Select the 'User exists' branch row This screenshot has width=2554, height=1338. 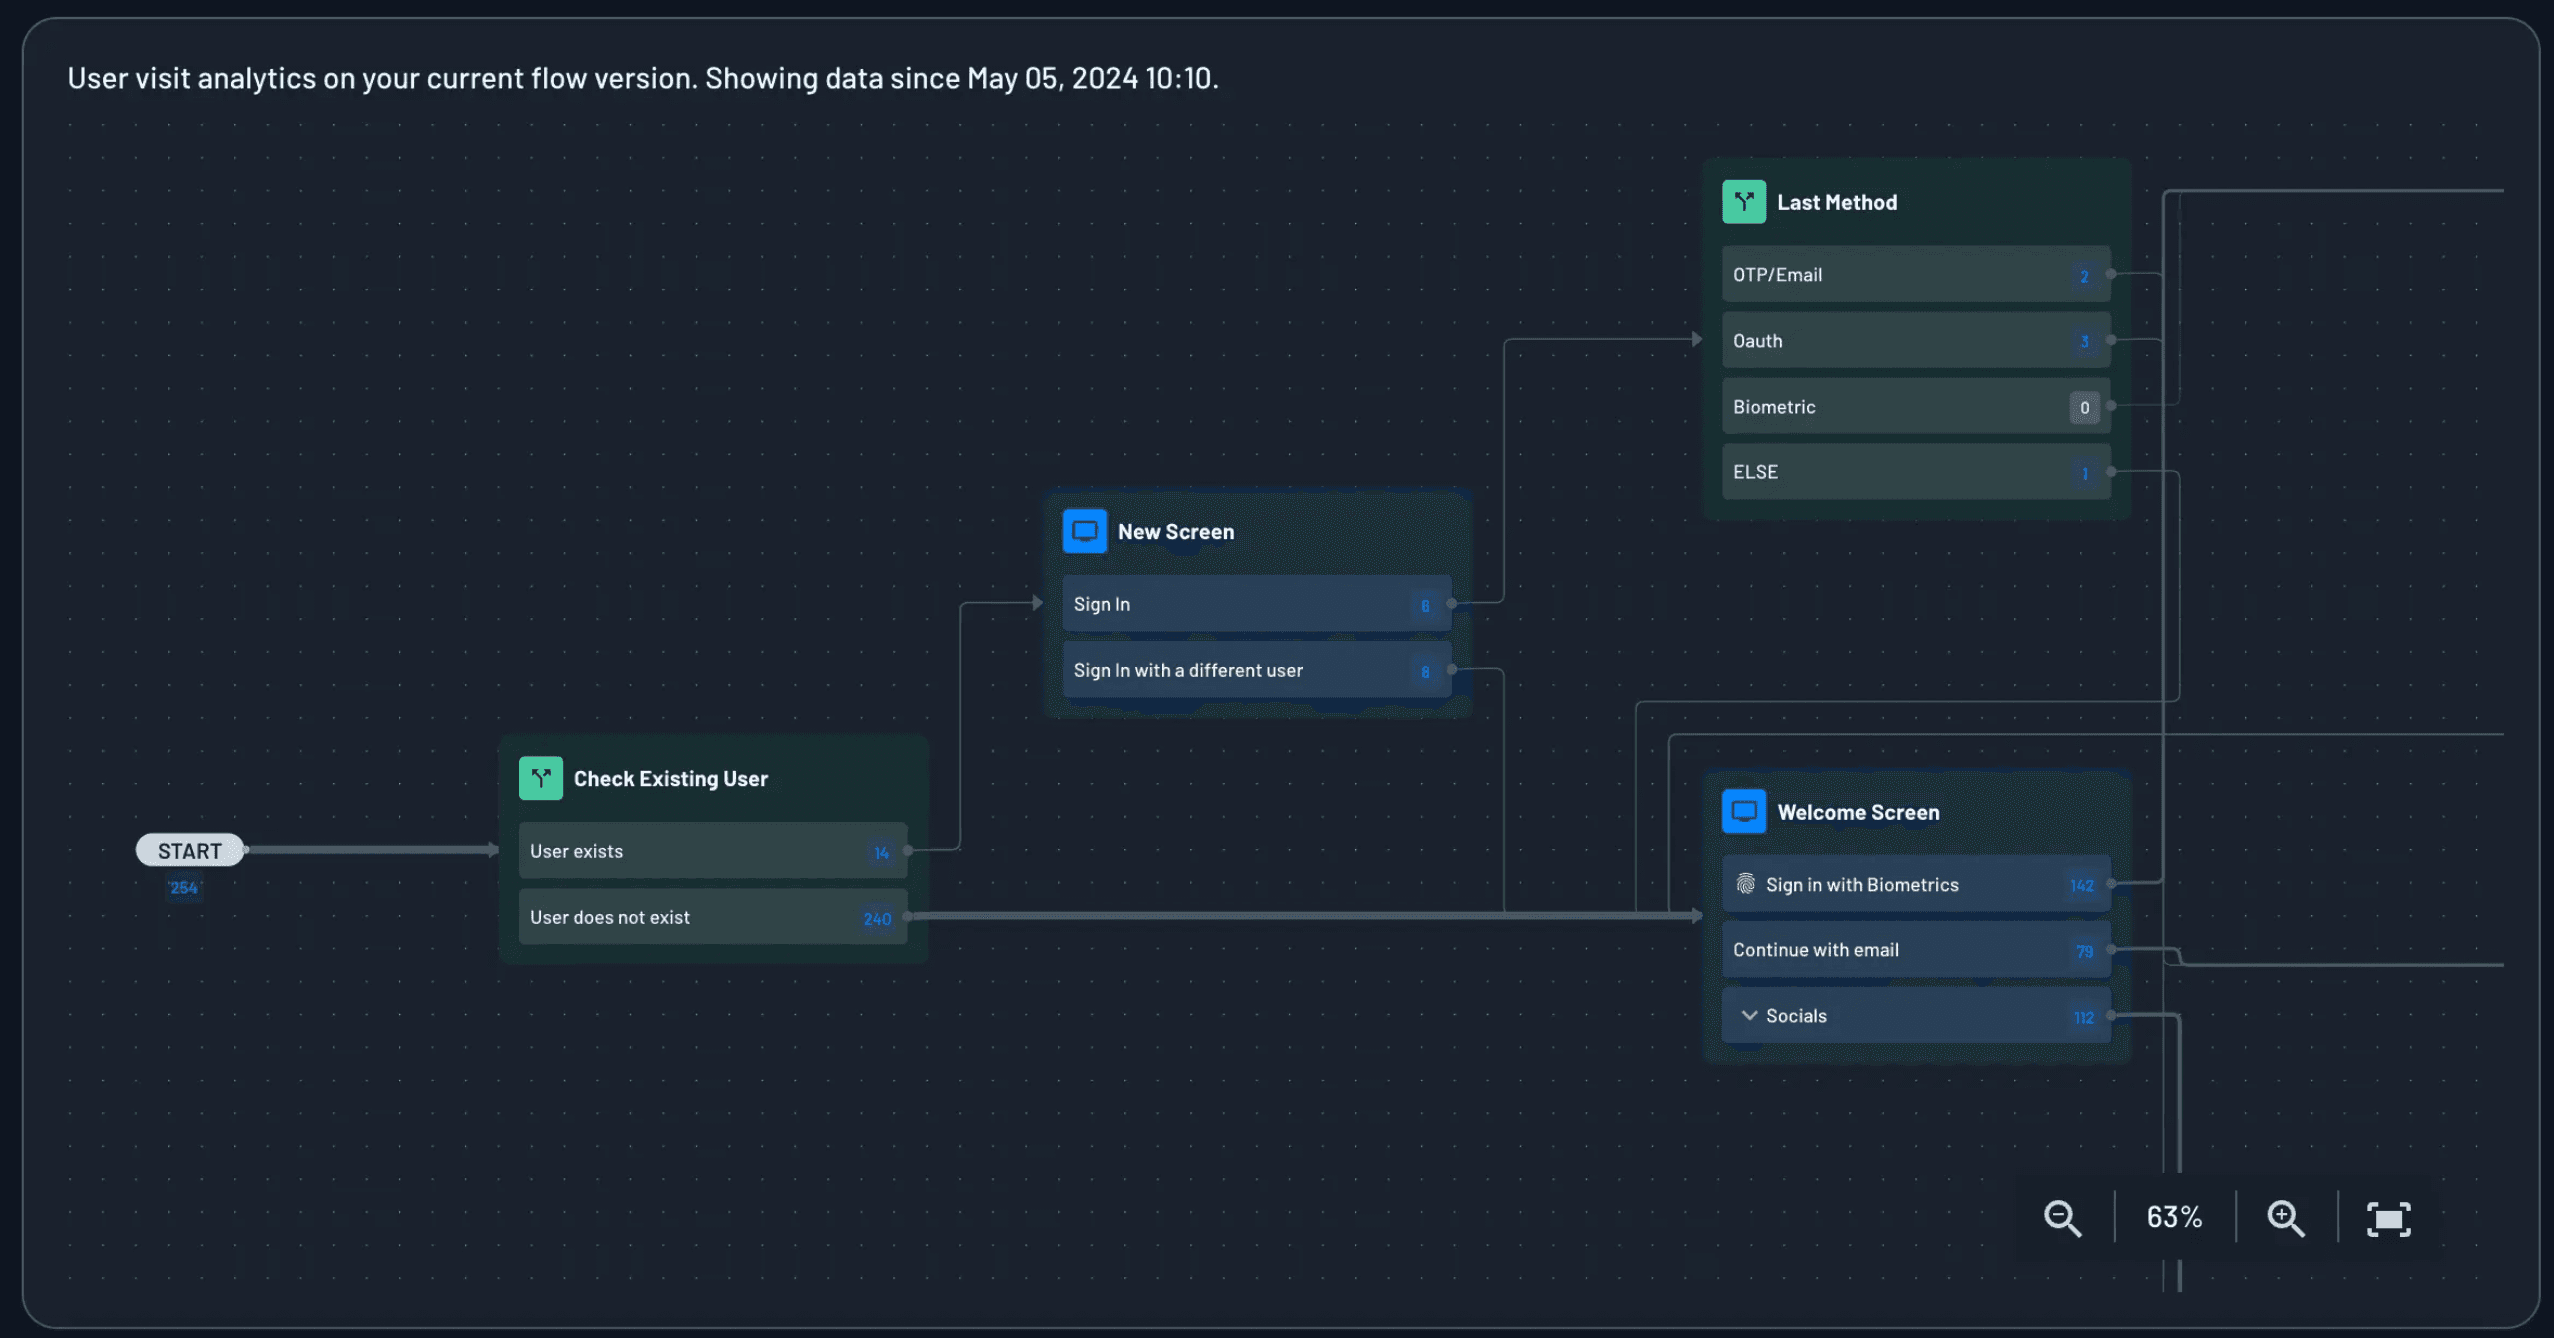pos(711,850)
